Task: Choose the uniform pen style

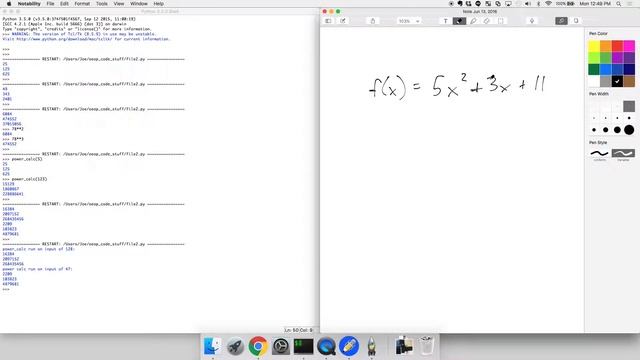Action: coord(600,153)
